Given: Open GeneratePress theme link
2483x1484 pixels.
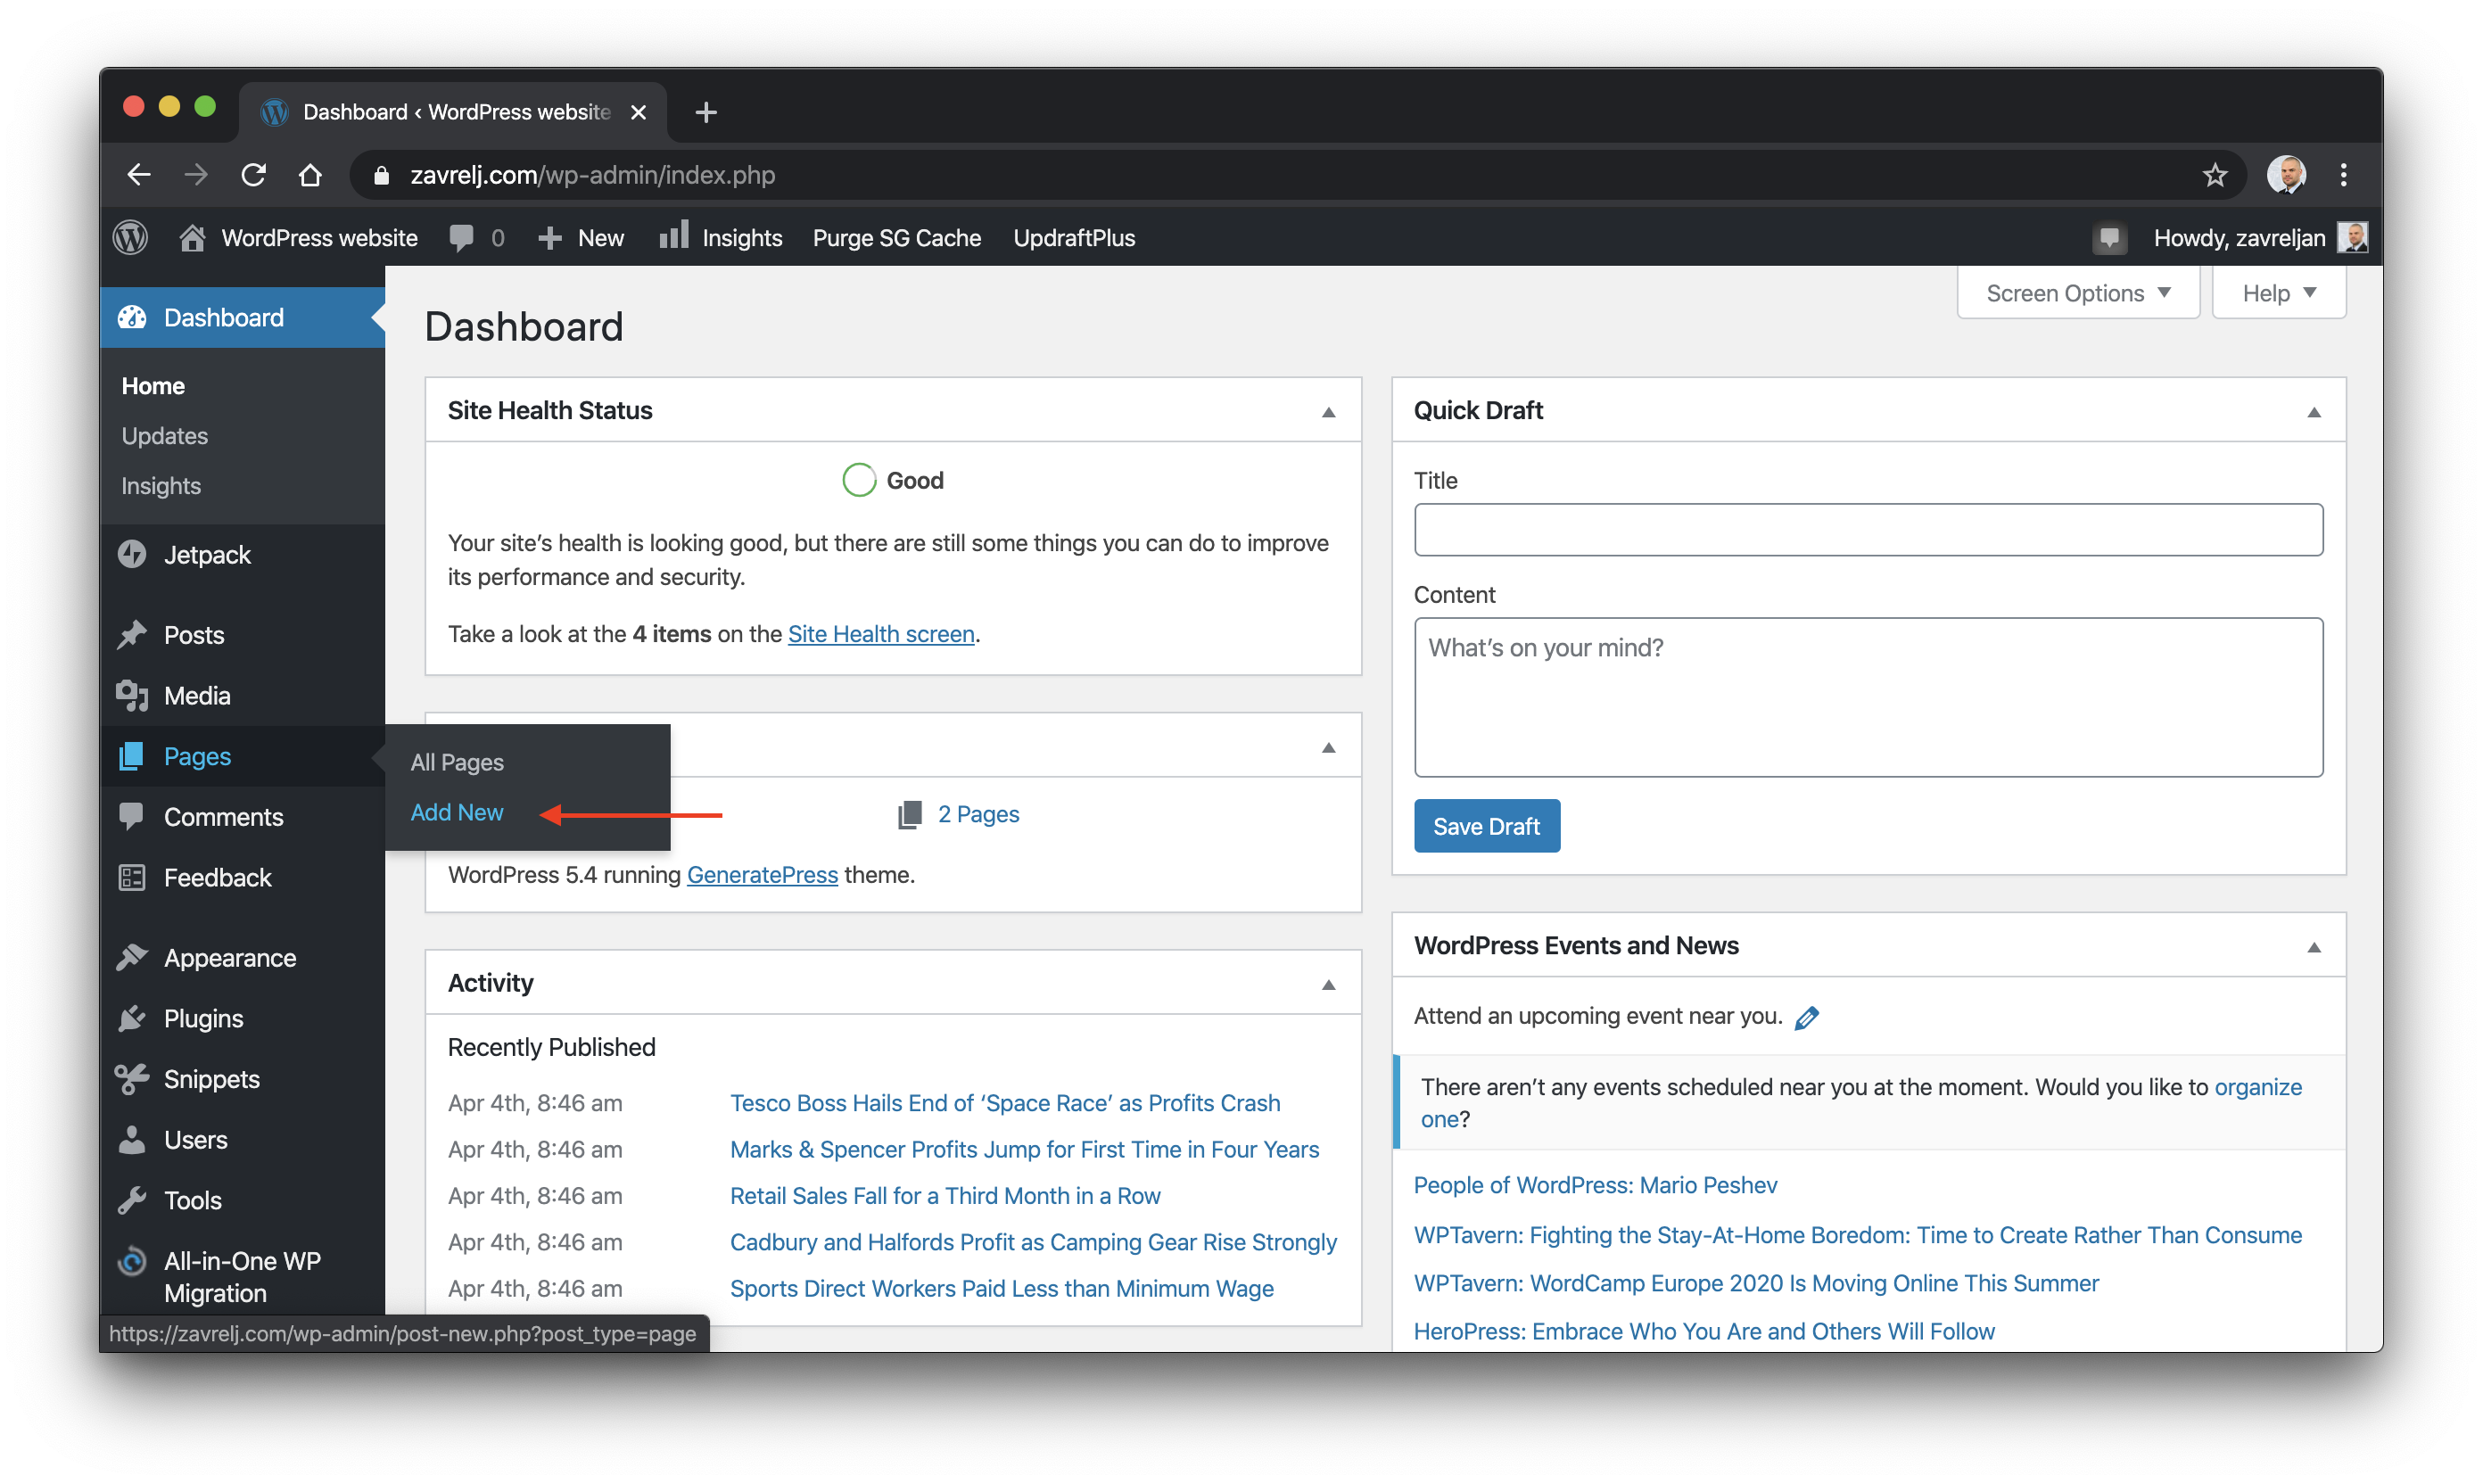Looking at the screenshot, I should (762, 875).
